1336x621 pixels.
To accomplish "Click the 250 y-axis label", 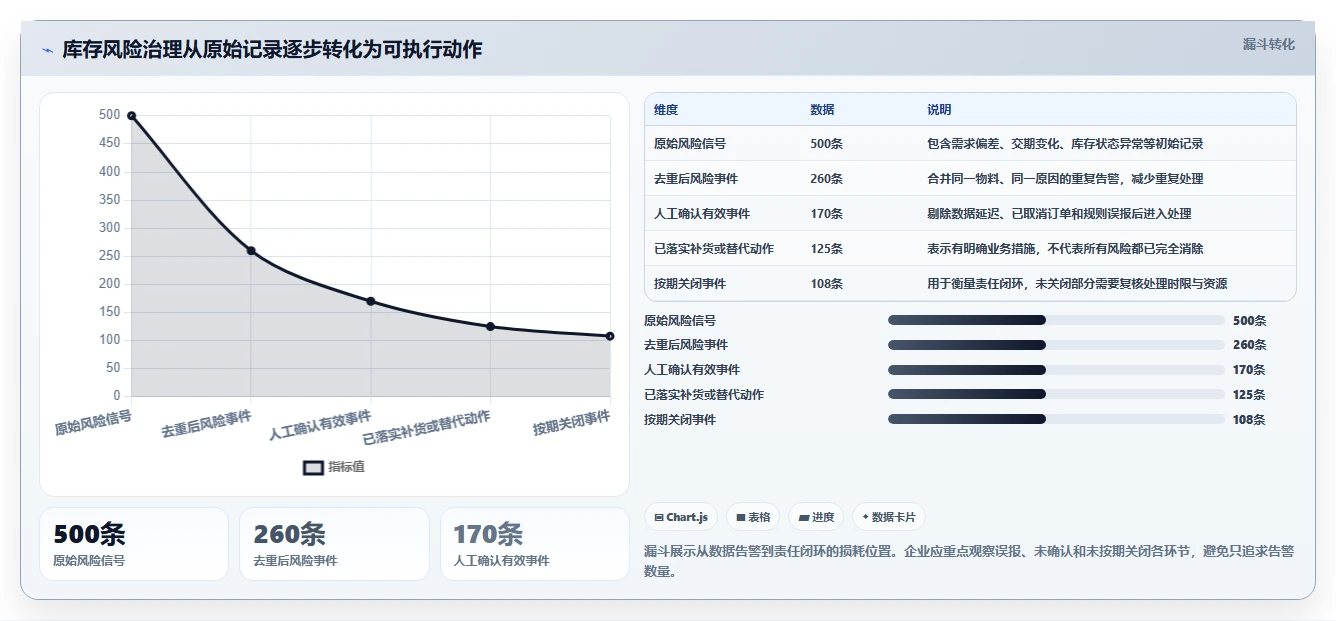I will click(x=109, y=256).
